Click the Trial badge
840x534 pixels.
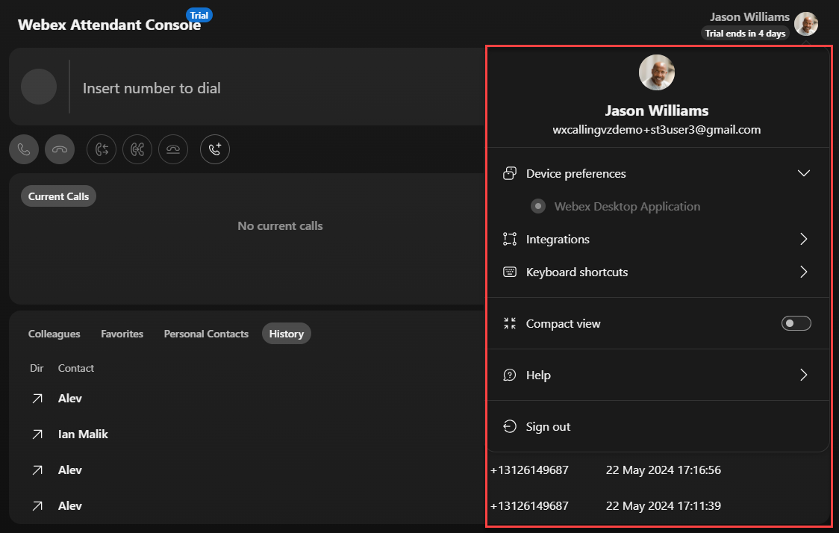click(x=199, y=16)
